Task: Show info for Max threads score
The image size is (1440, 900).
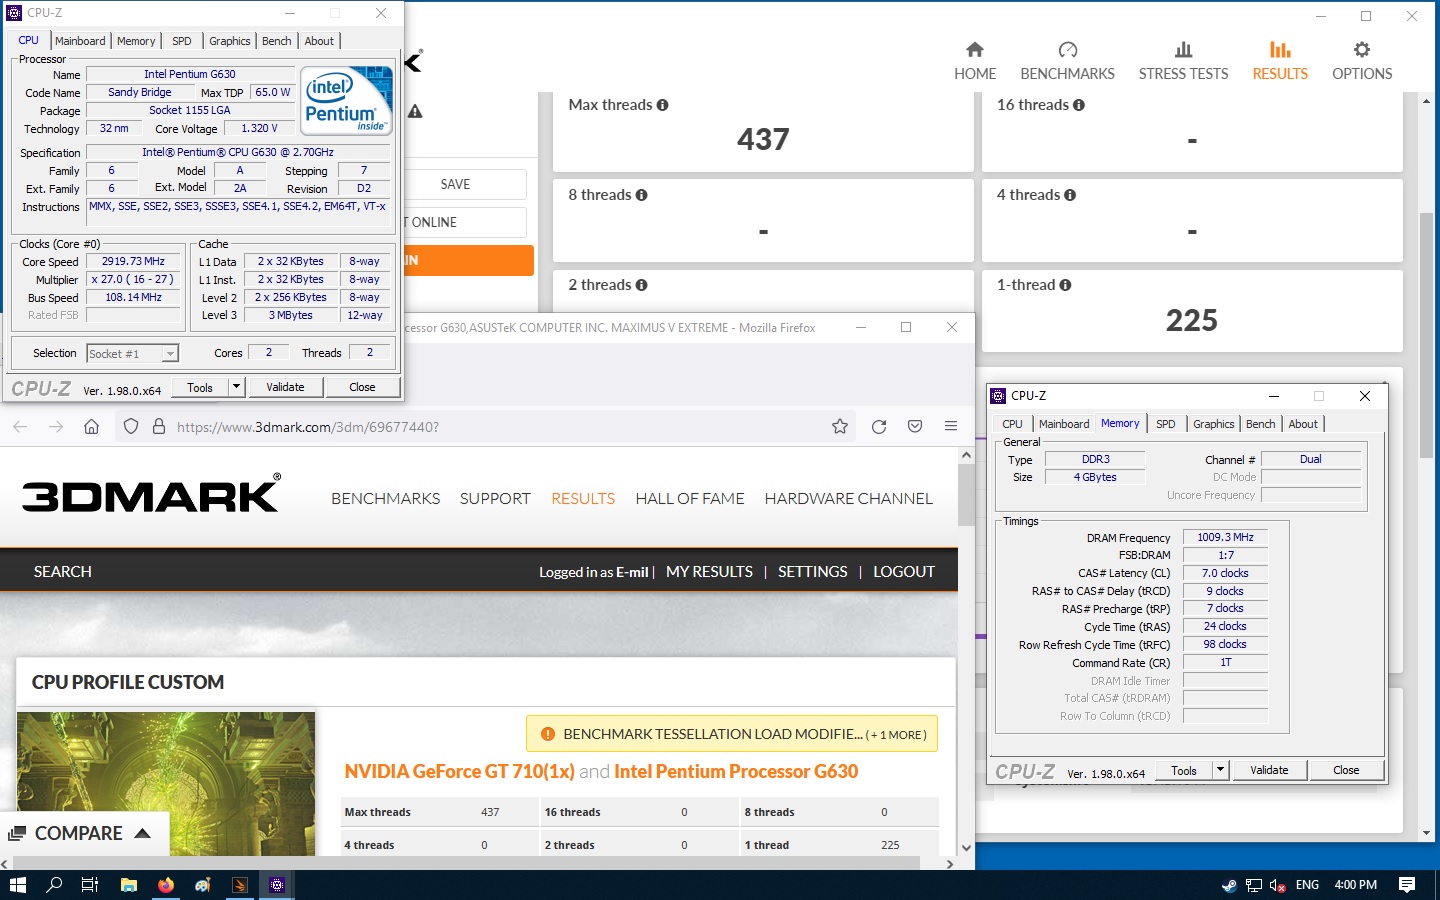Action: click(x=662, y=105)
